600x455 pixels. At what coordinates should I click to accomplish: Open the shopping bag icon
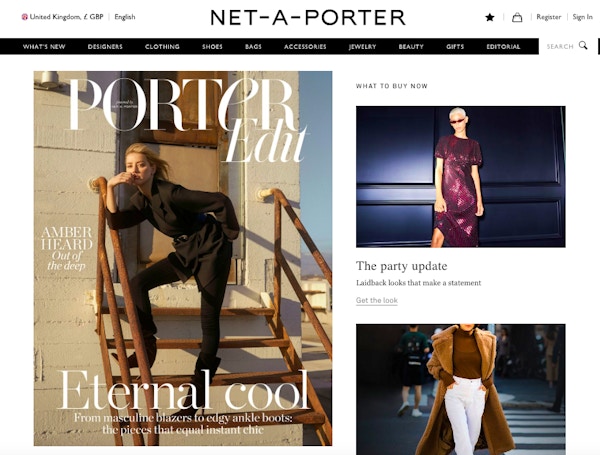[x=517, y=17]
